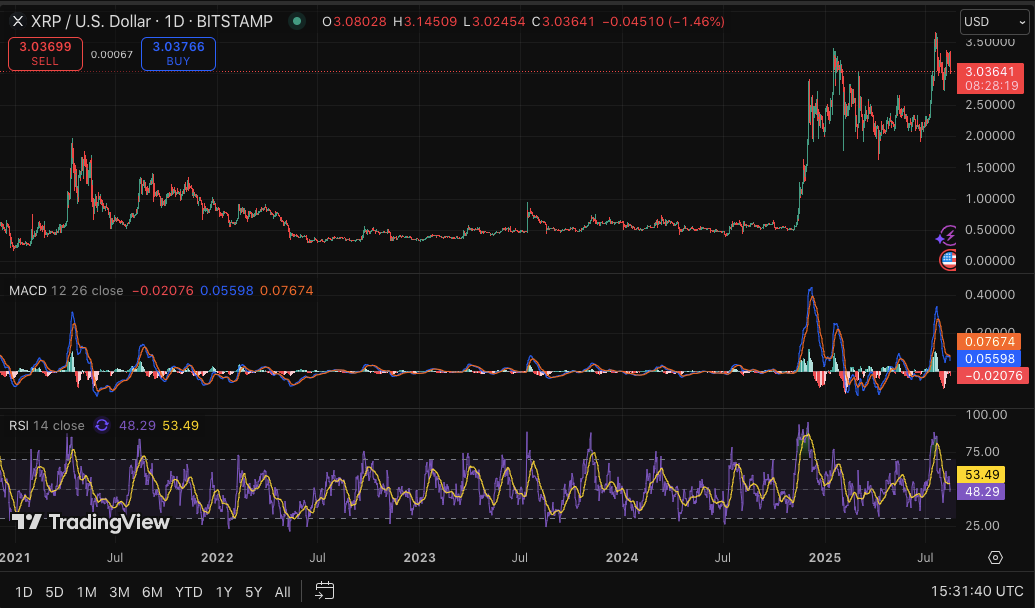Select the 1D time range

tap(24, 592)
